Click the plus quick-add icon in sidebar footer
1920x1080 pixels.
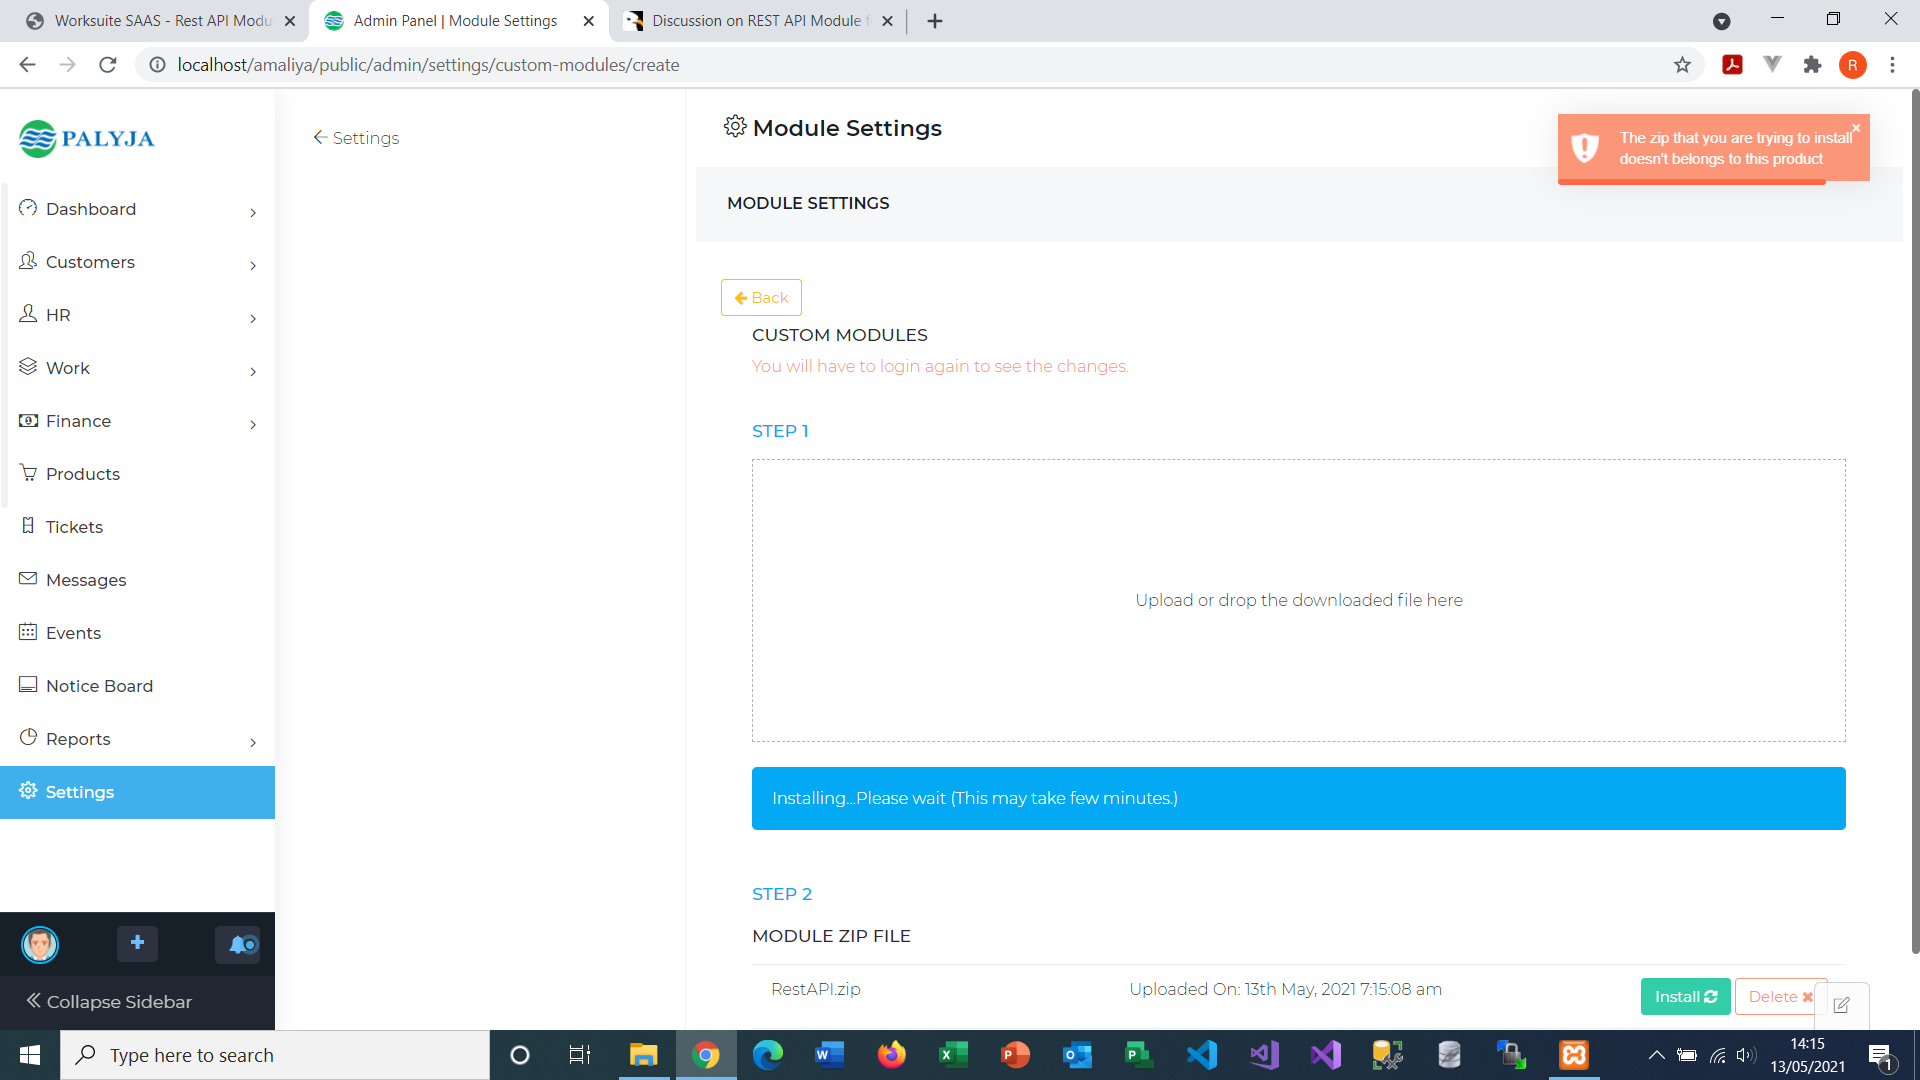coord(138,943)
